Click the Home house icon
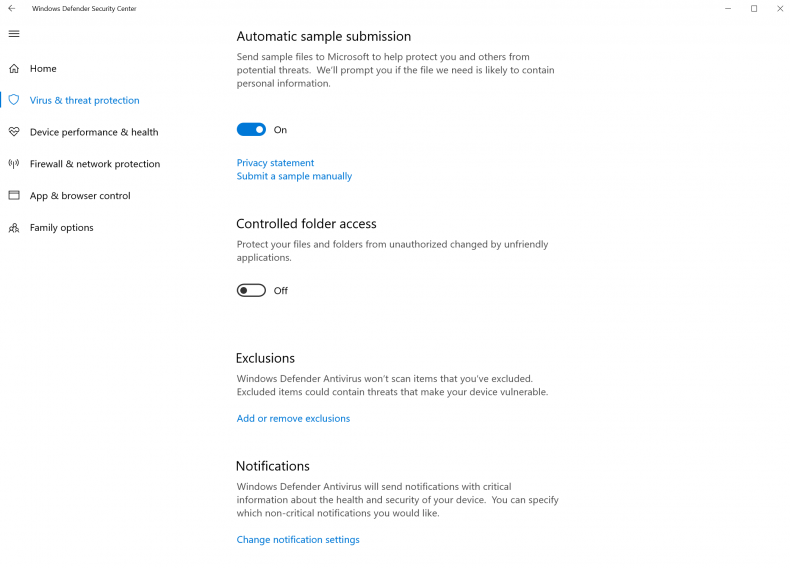 point(14,69)
